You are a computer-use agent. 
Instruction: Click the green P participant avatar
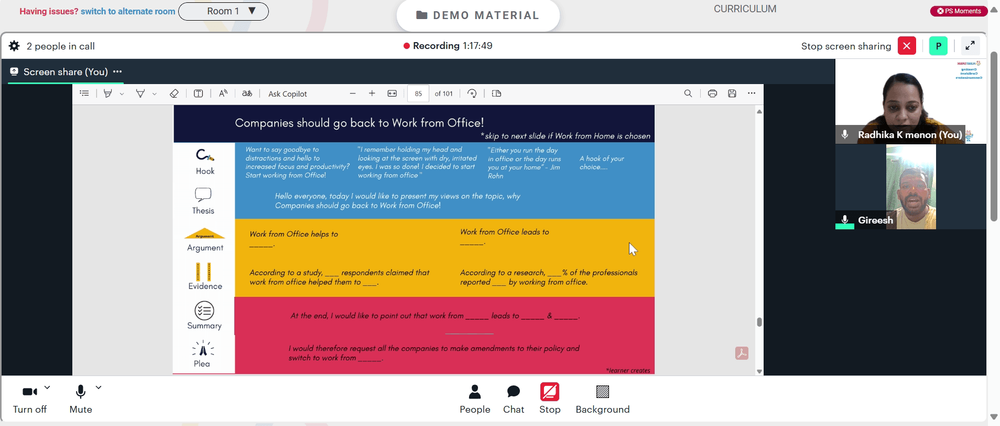[938, 46]
